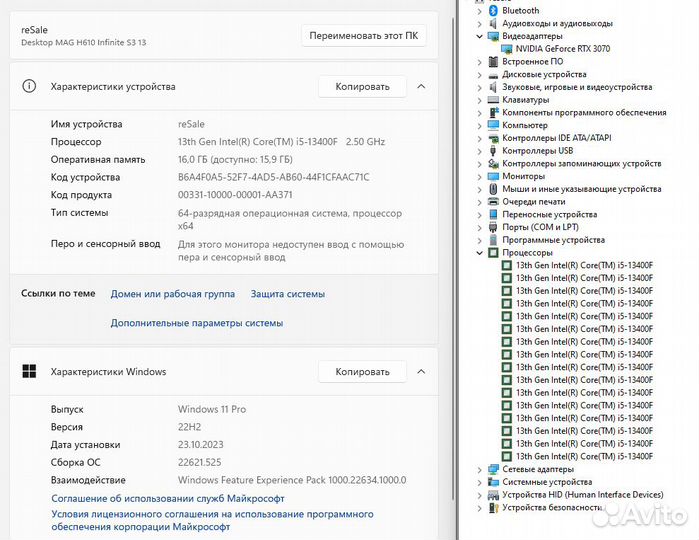Click the processor value i5-13400F 2.50 GHz

click(x=281, y=142)
